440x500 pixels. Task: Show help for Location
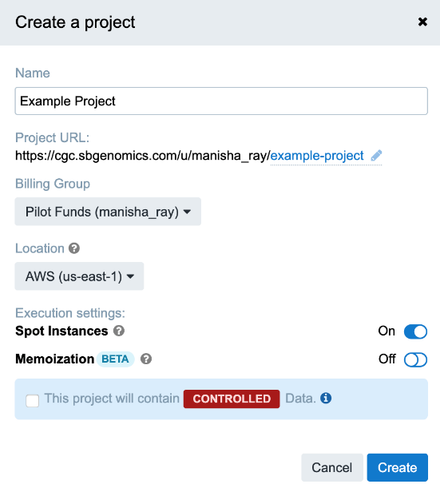(74, 248)
